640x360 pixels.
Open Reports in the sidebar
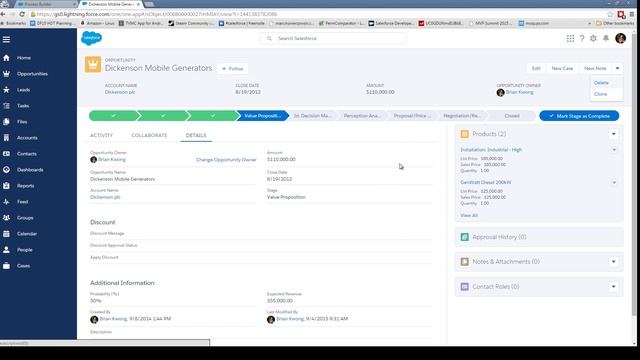coord(25,186)
